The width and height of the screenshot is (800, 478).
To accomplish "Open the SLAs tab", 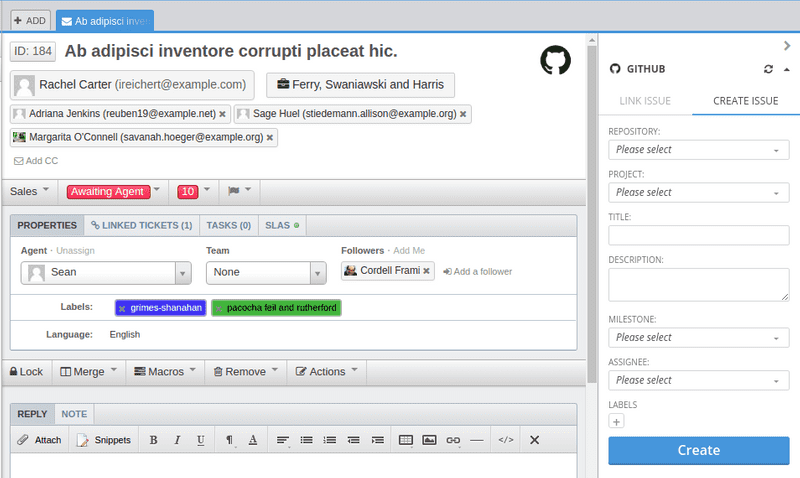I will coord(282,225).
